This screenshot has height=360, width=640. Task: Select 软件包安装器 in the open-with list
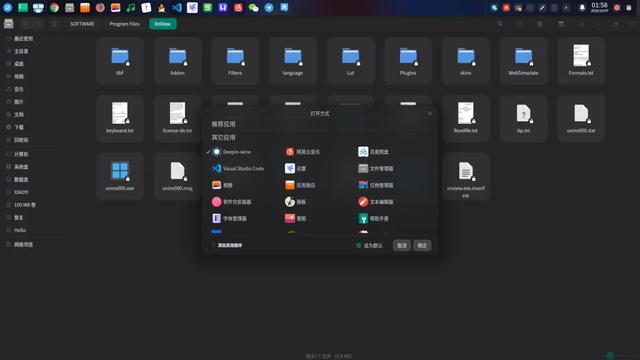[x=231, y=202]
